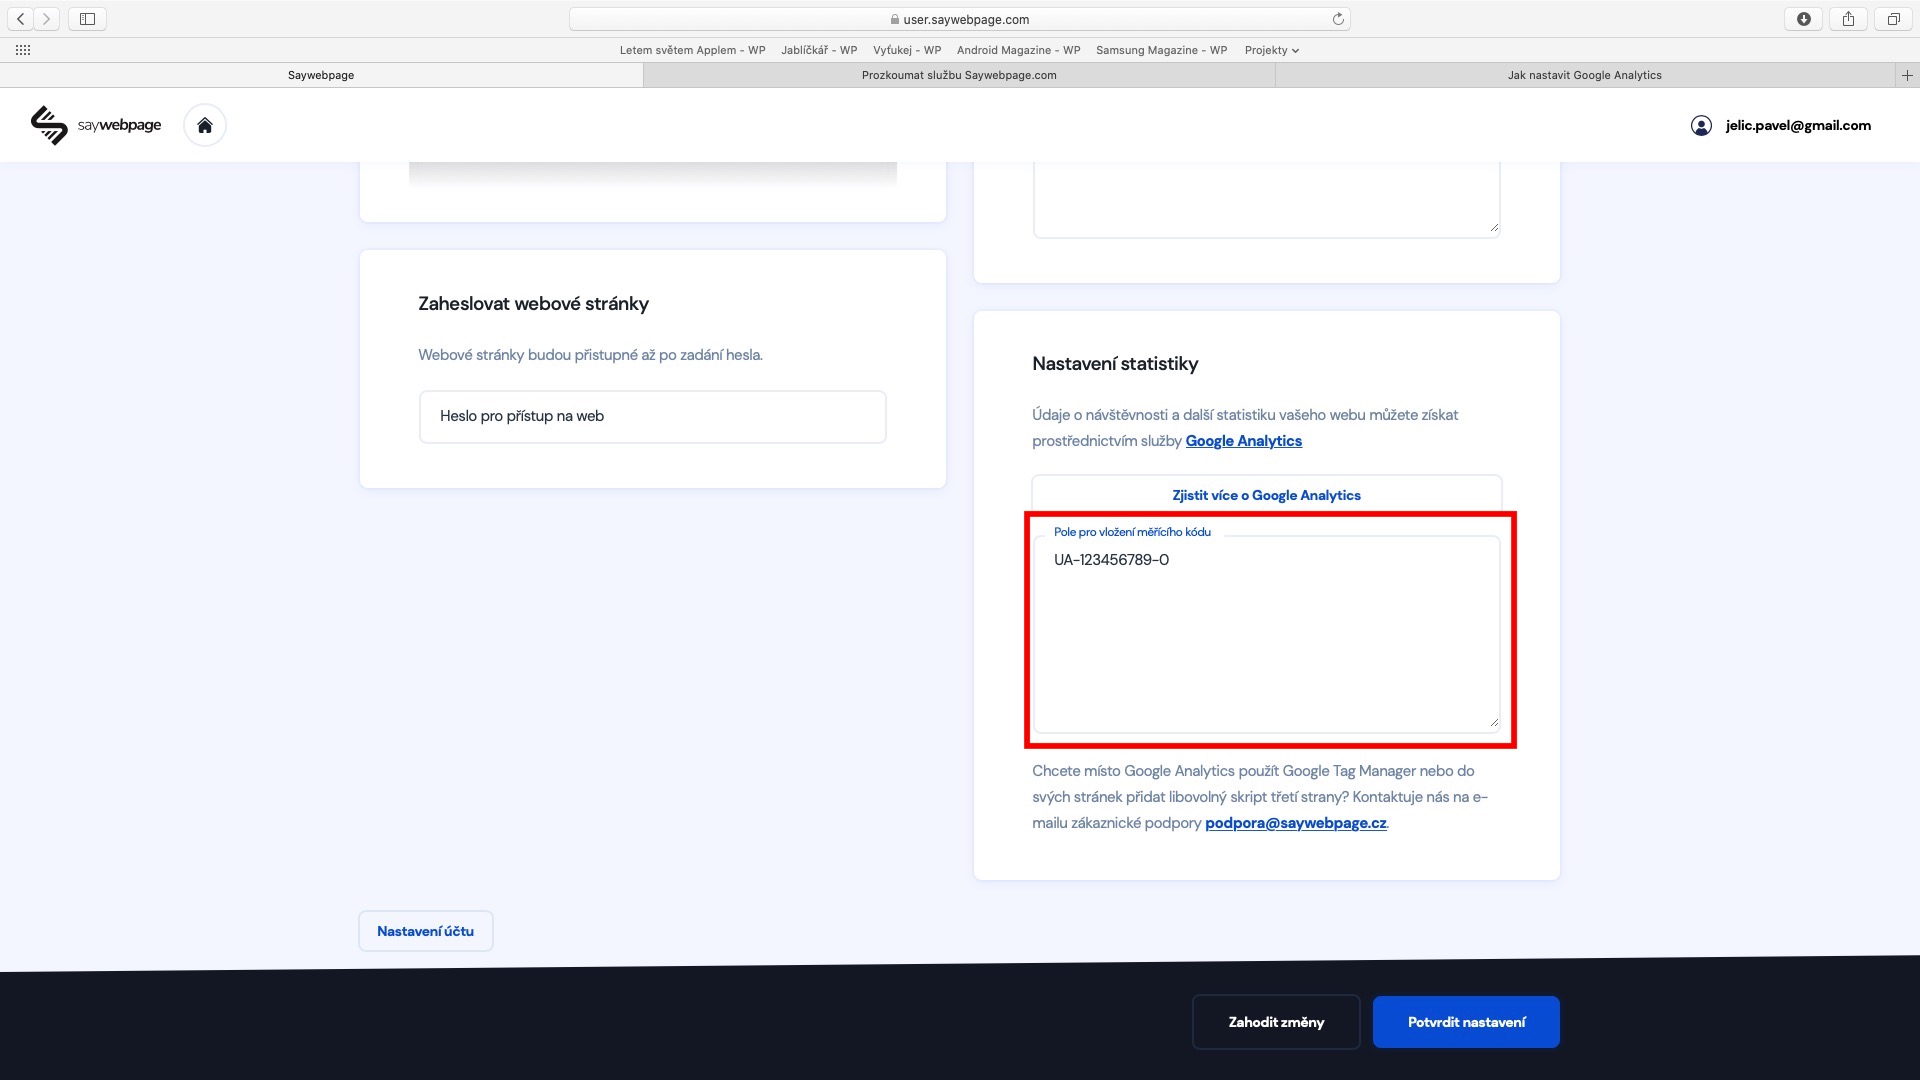The image size is (1920, 1080).
Task: Click Zahodit změny button
Action: pyautogui.click(x=1276, y=1022)
